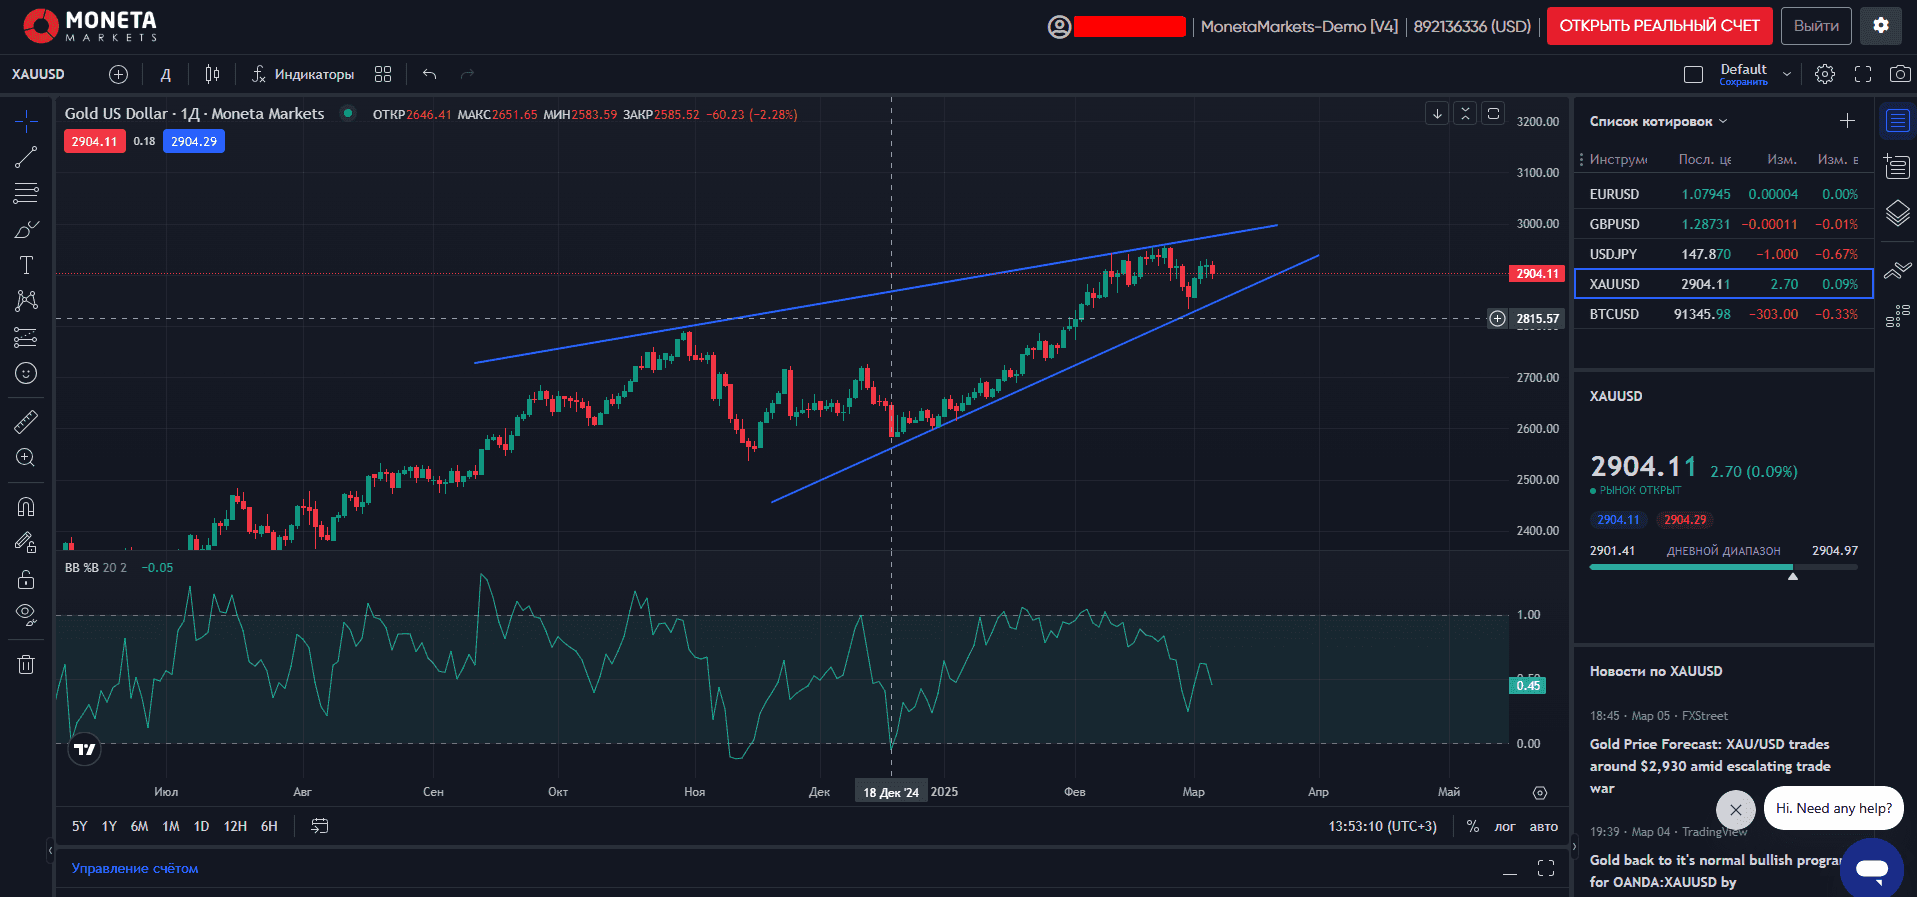Image resolution: width=1917 pixels, height=897 pixels.
Task: Toggle лог logarithmic scale
Action: [x=1505, y=826]
